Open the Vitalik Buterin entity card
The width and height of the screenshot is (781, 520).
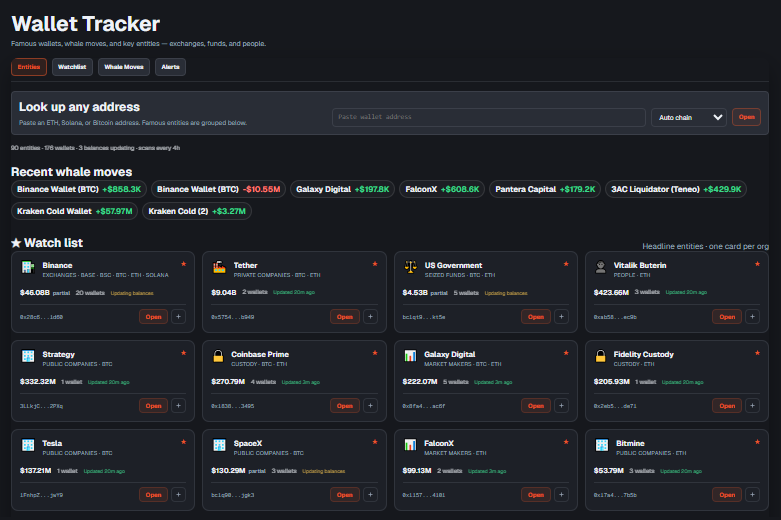[727, 317]
